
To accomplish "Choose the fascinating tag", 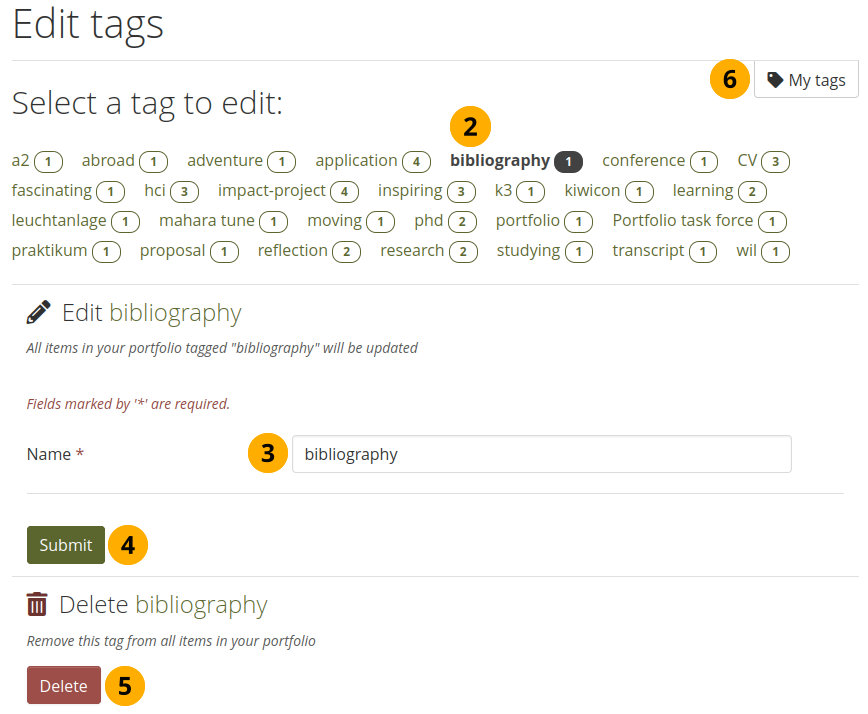I will point(52,190).
